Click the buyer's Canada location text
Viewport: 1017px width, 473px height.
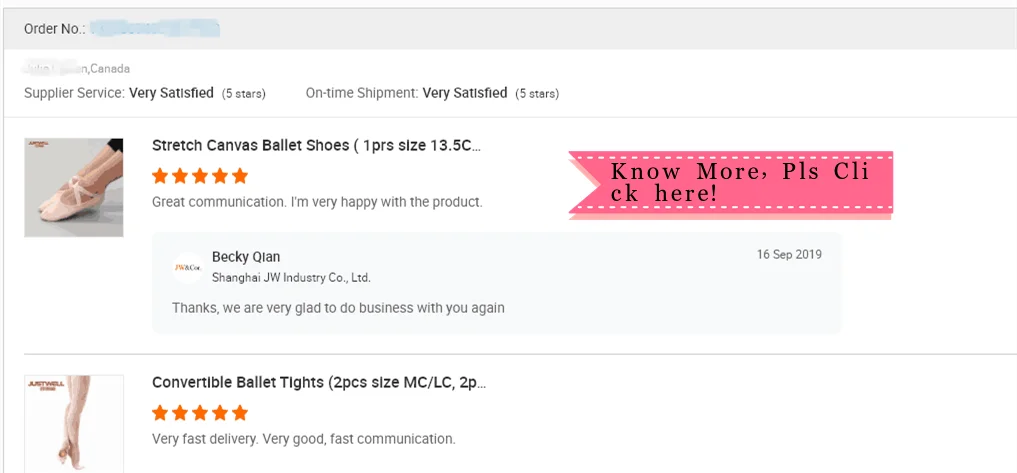(x=108, y=69)
